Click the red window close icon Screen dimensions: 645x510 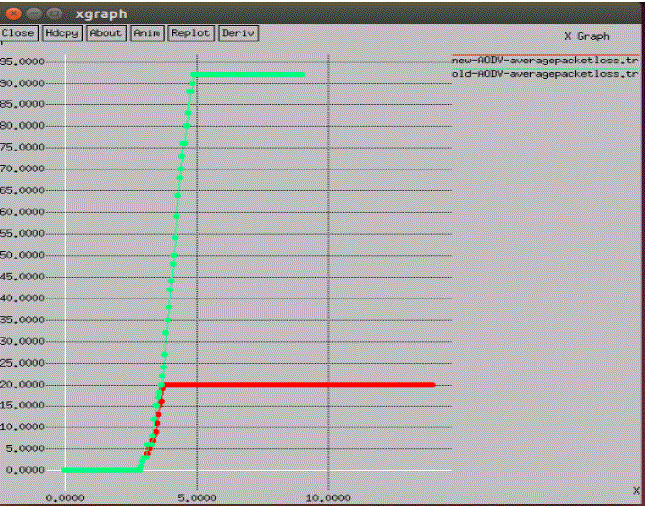[13, 14]
